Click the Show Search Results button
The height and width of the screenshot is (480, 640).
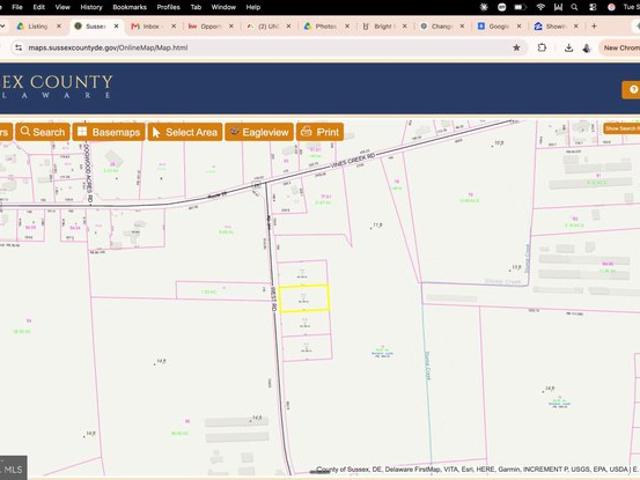coord(621,129)
